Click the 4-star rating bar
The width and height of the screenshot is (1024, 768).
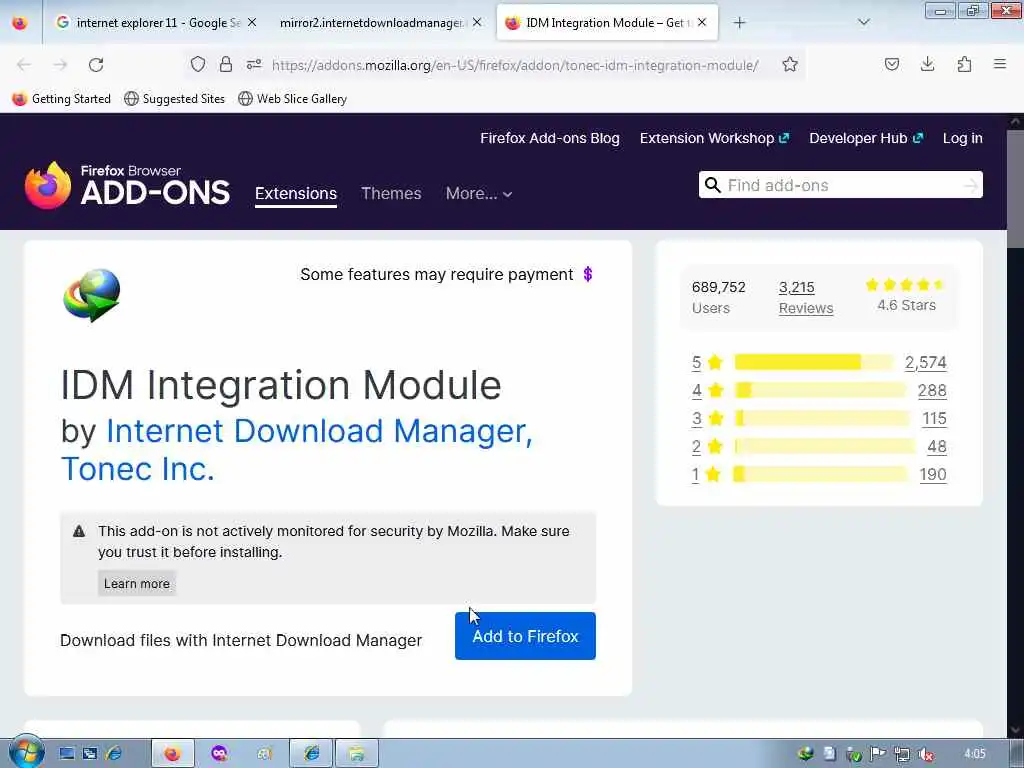click(820, 391)
